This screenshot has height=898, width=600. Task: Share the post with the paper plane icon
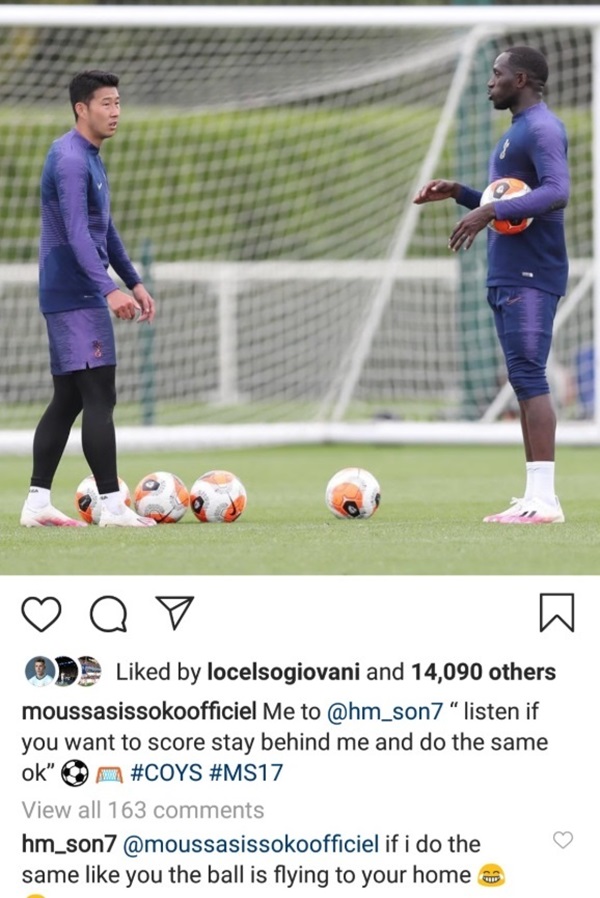coord(175,613)
